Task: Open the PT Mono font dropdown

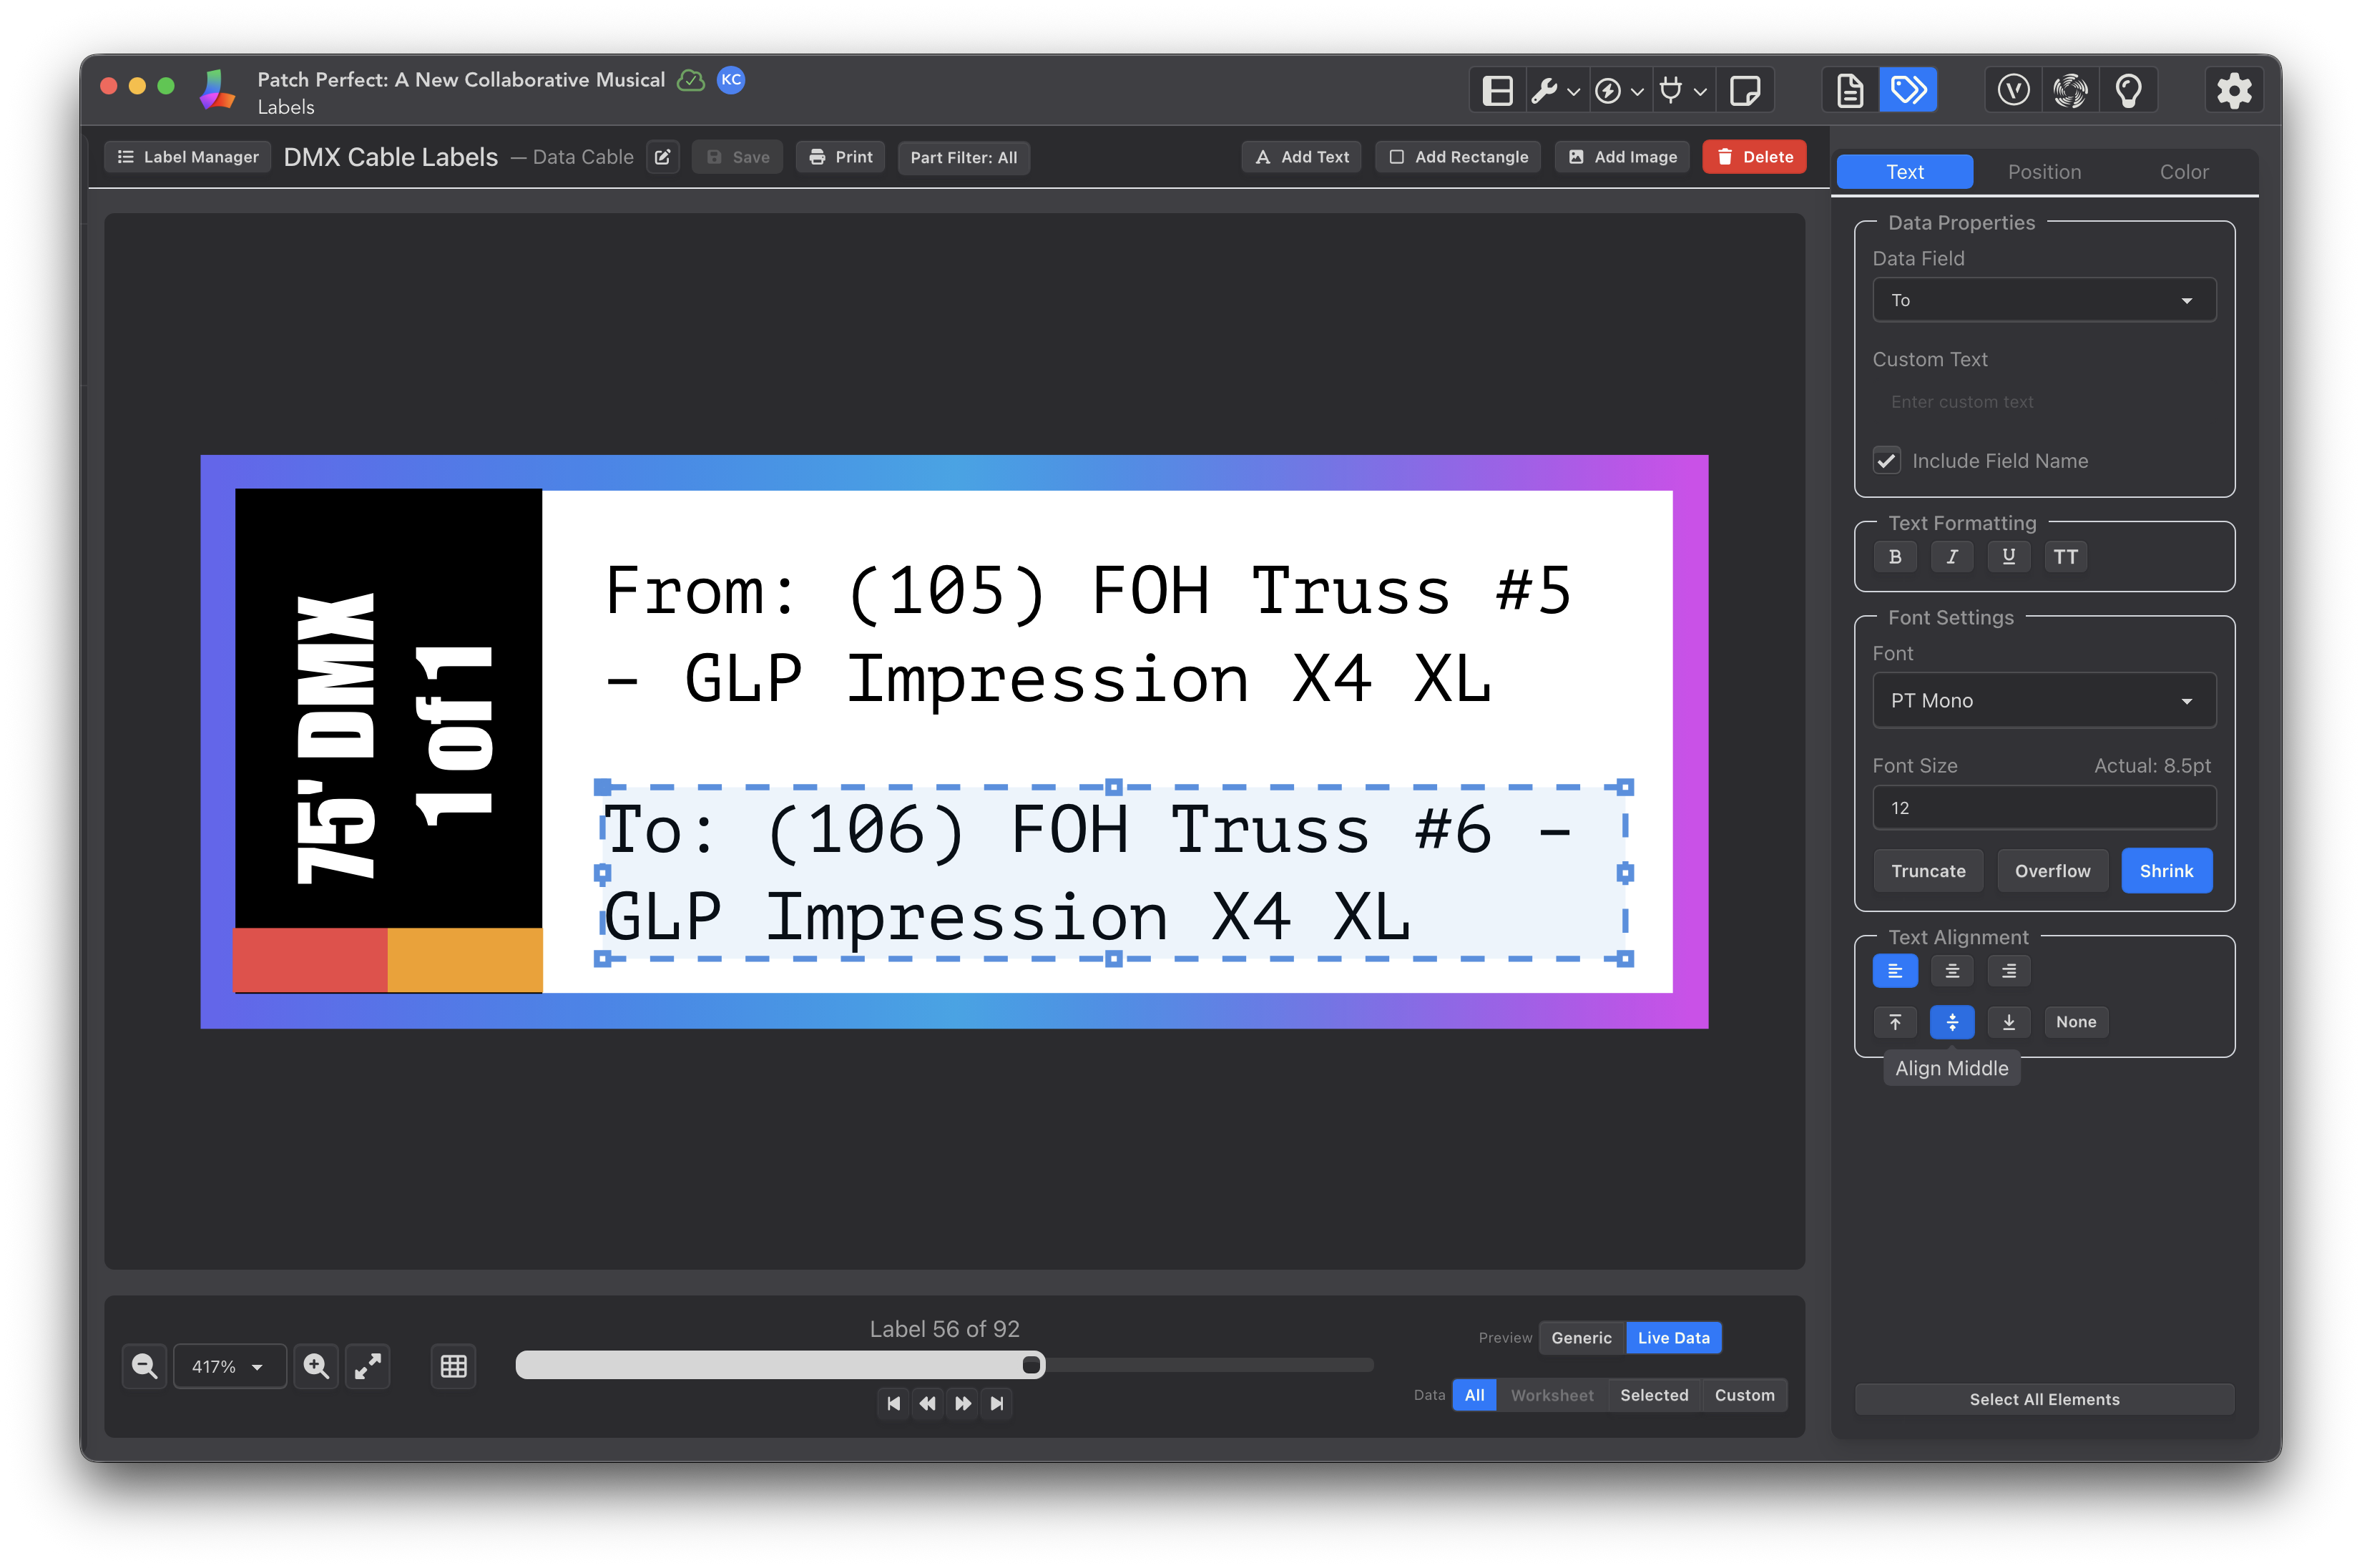Action: coord(2043,701)
